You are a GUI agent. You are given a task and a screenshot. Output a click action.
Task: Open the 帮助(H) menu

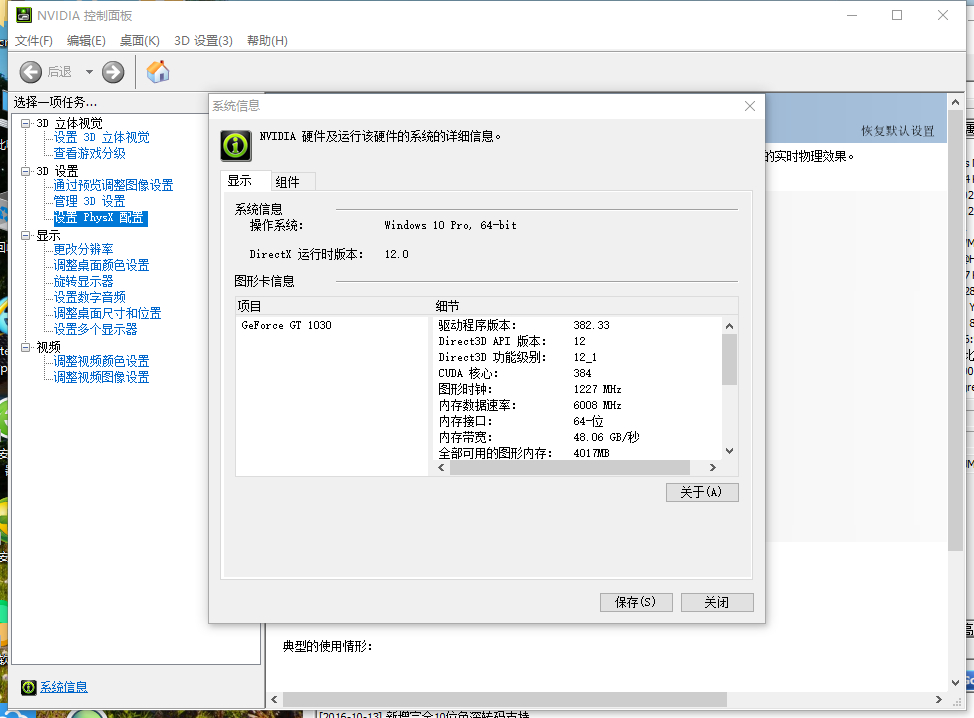(267, 40)
